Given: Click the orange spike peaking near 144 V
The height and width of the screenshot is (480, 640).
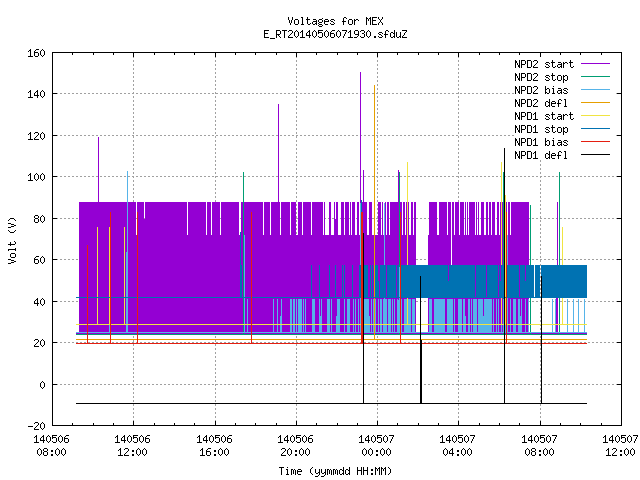Looking at the screenshot, I should click(374, 212).
